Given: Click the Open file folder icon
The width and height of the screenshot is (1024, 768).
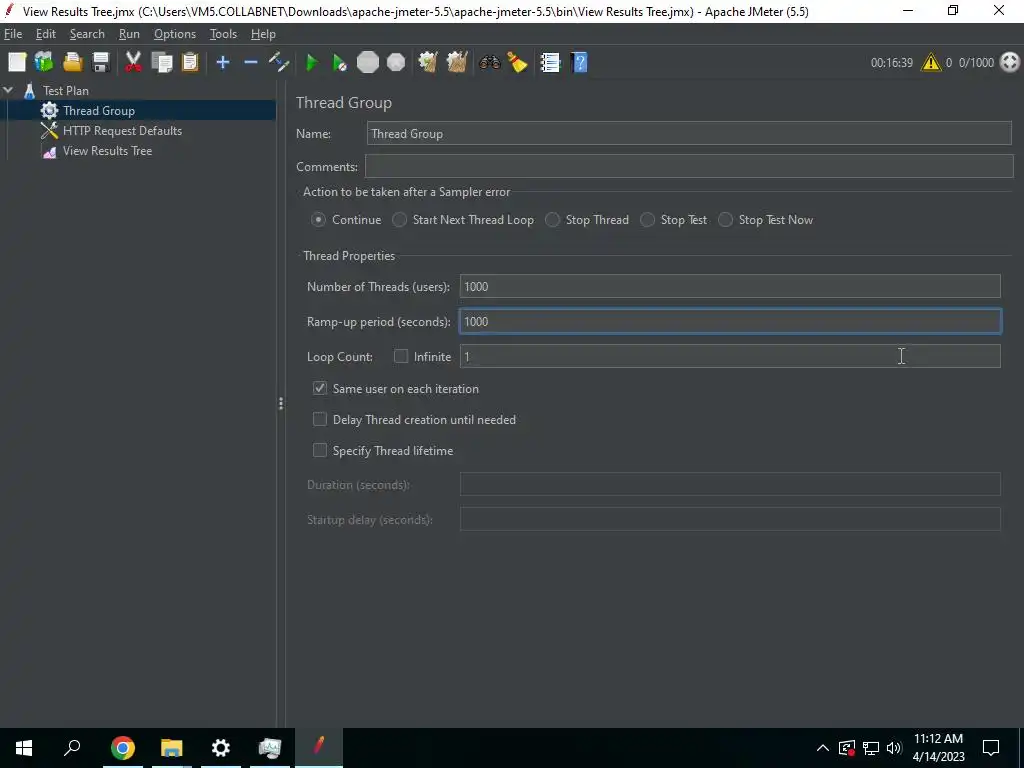Looking at the screenshot, I should 72,63.
